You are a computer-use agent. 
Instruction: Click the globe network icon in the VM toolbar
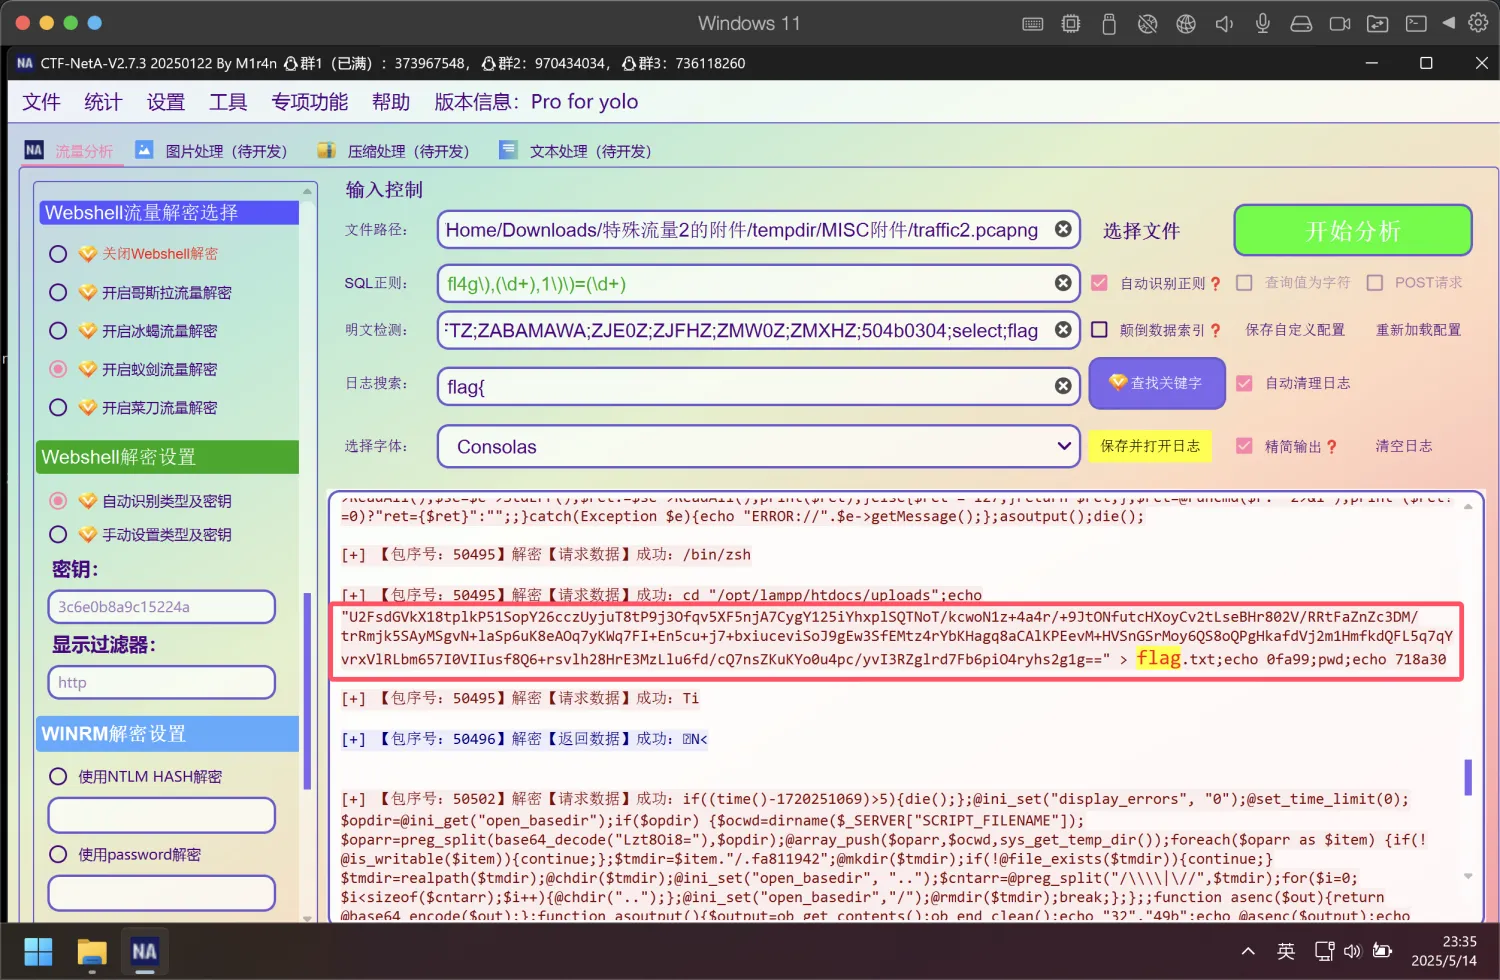click(x=1186, y=24)
